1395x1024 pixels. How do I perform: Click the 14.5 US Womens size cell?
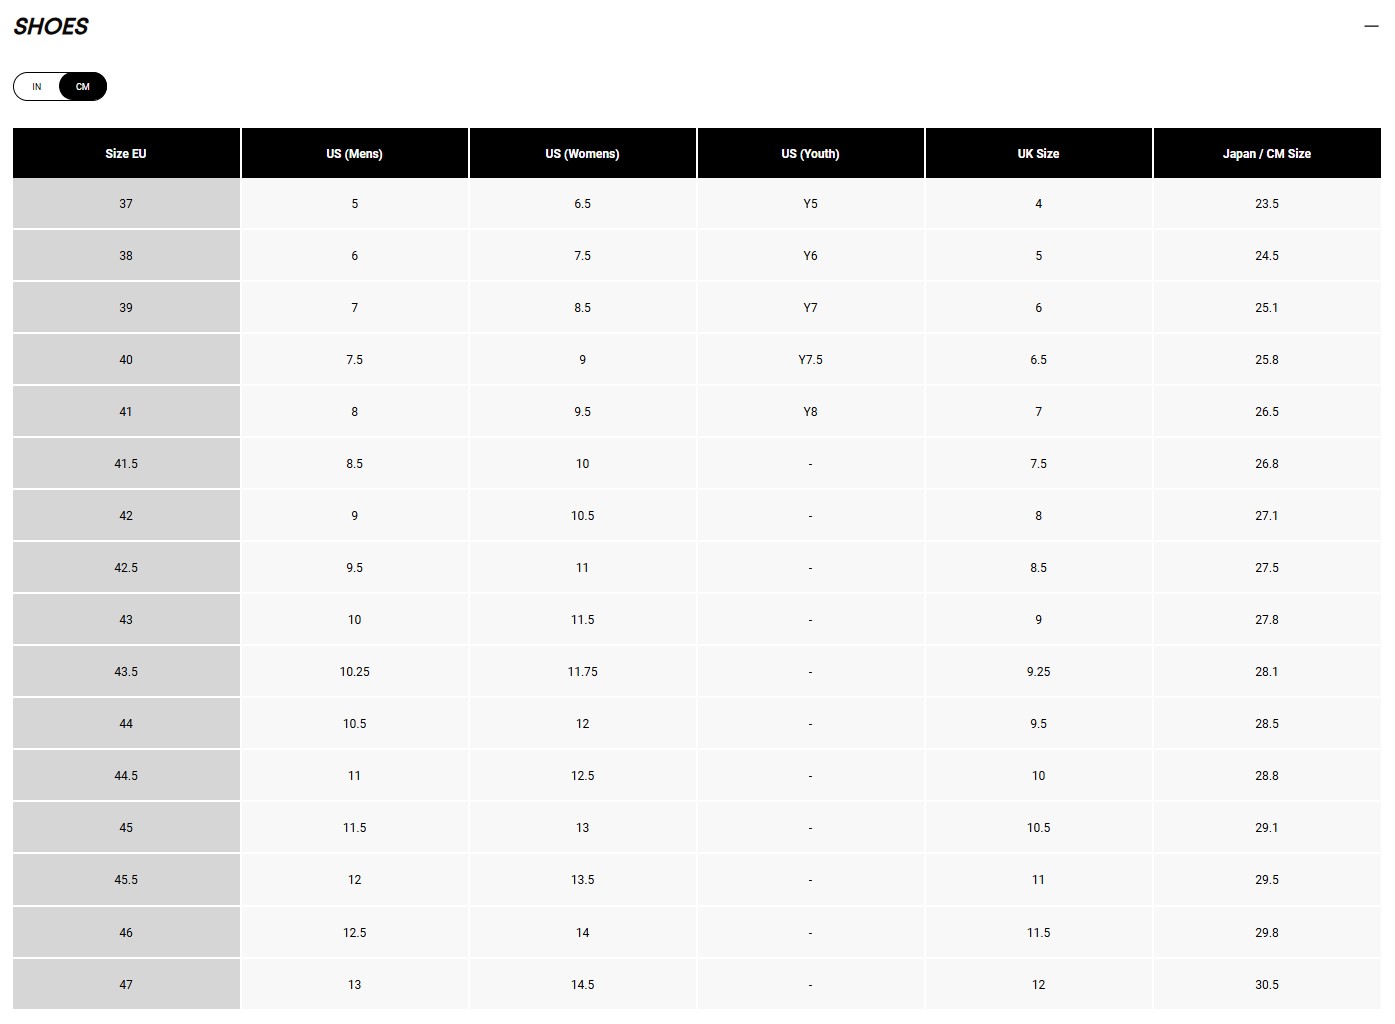tap(582, 984)
